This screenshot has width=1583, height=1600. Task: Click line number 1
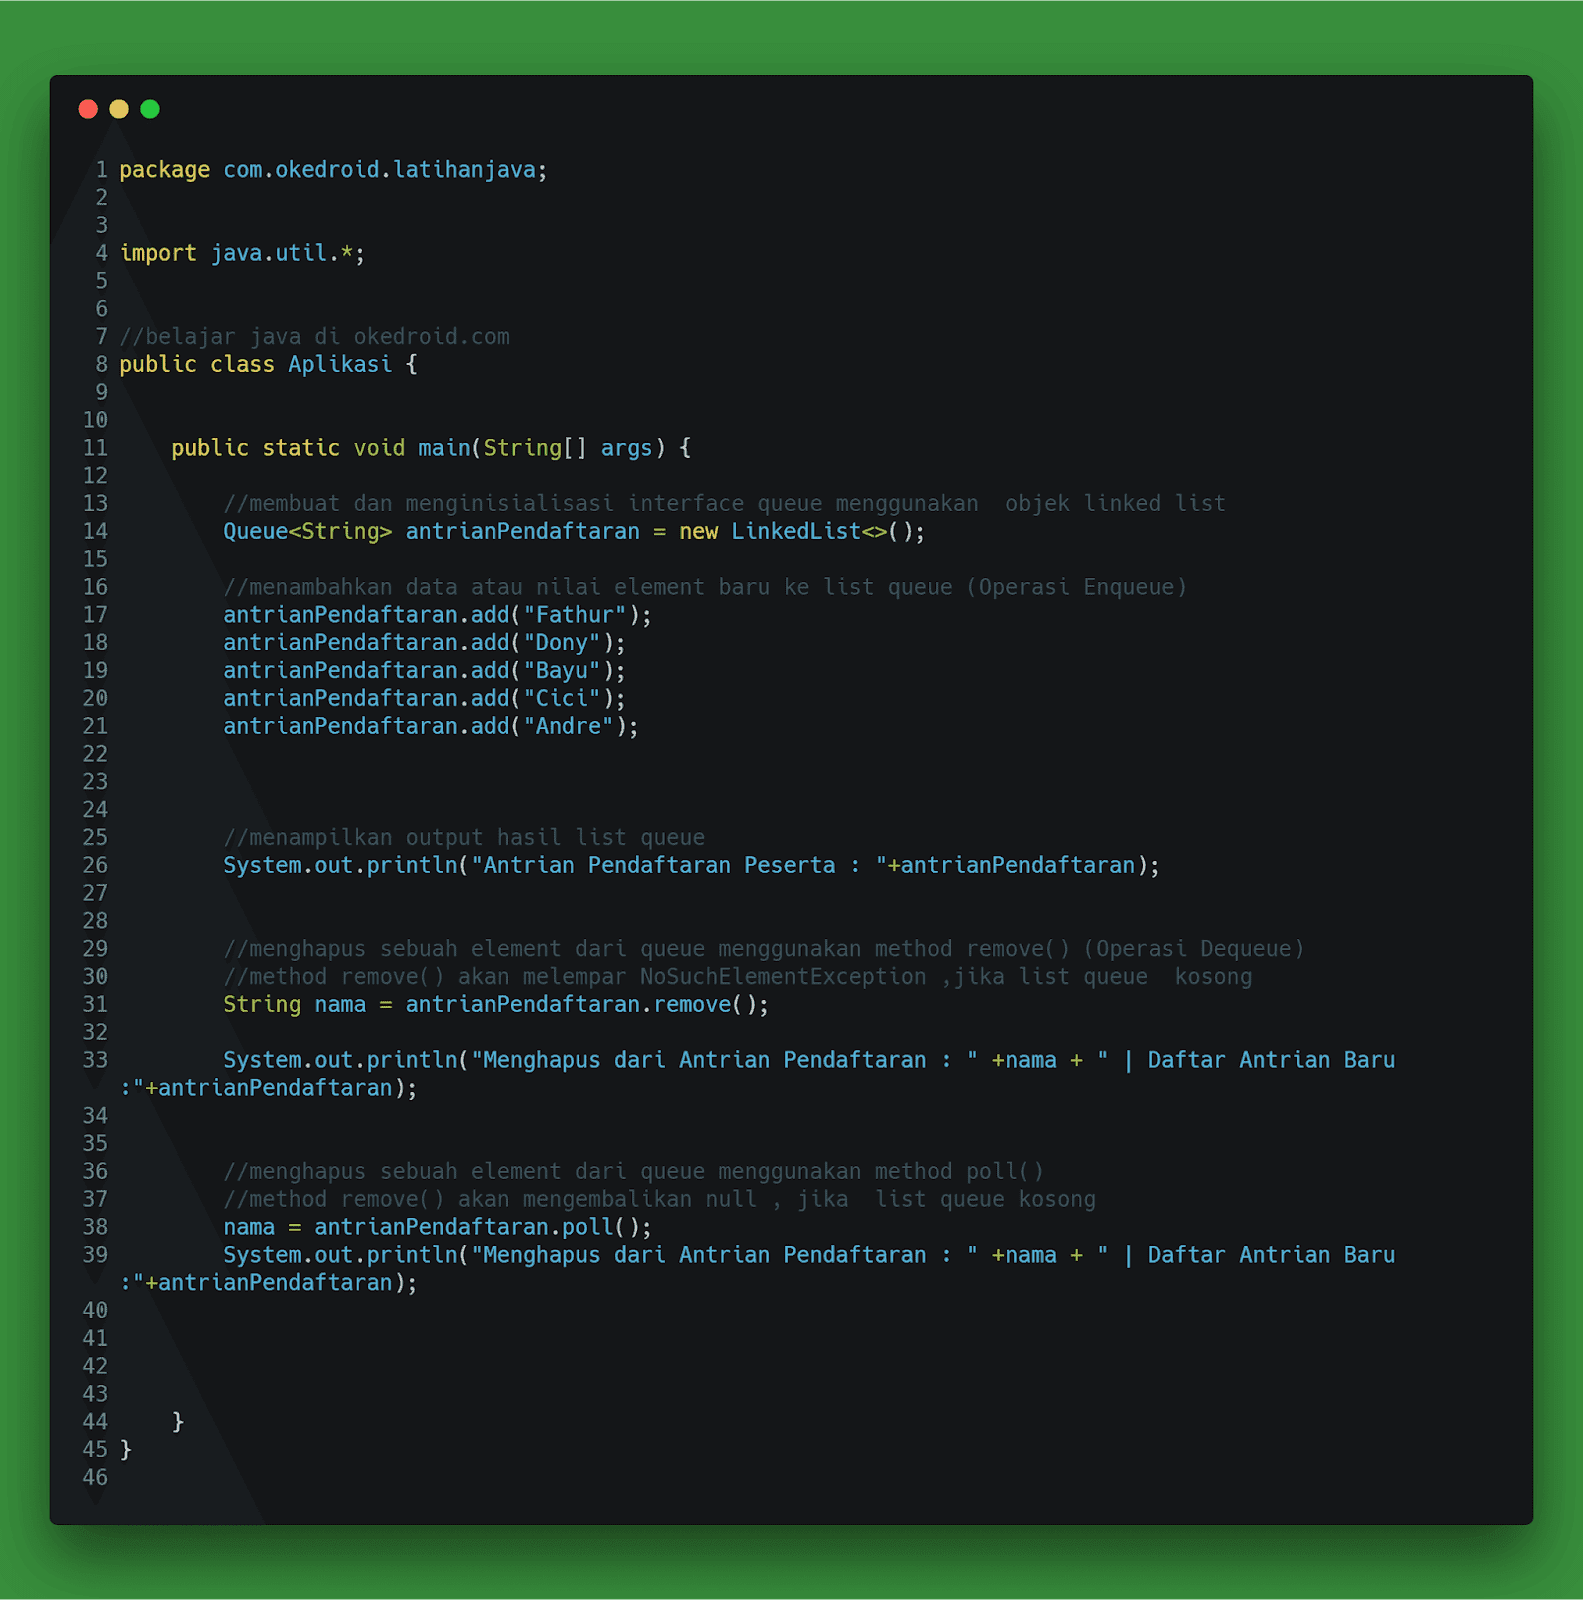(x=101, y=170)
